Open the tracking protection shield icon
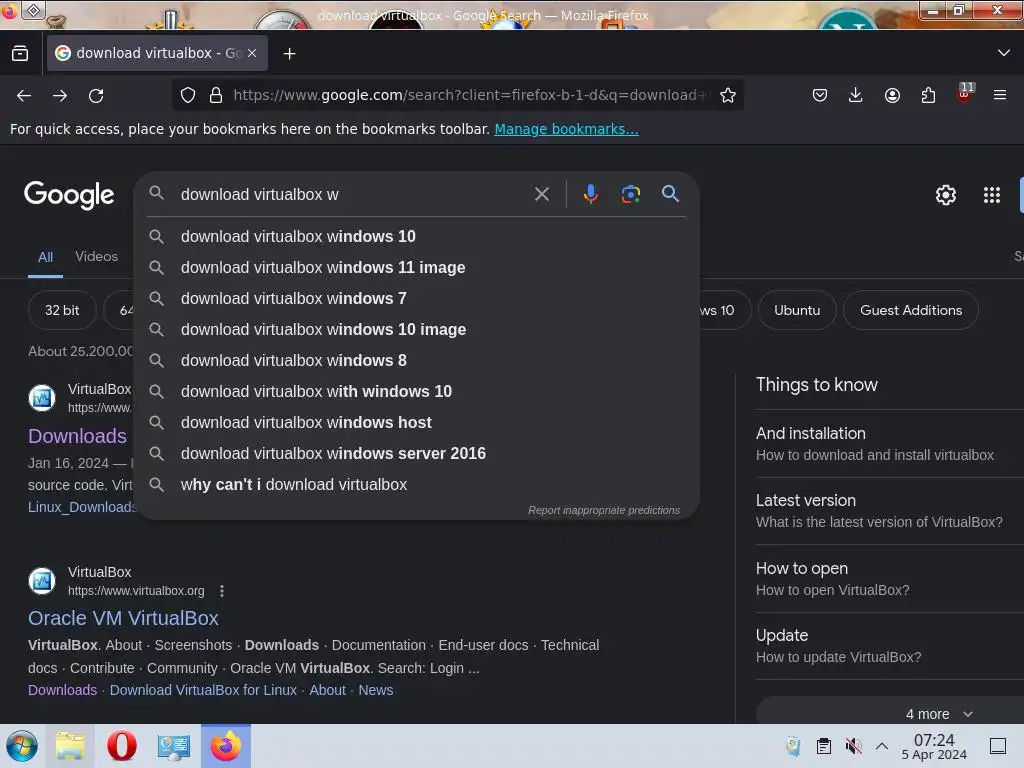1024x768 pixels. [188, 95]
